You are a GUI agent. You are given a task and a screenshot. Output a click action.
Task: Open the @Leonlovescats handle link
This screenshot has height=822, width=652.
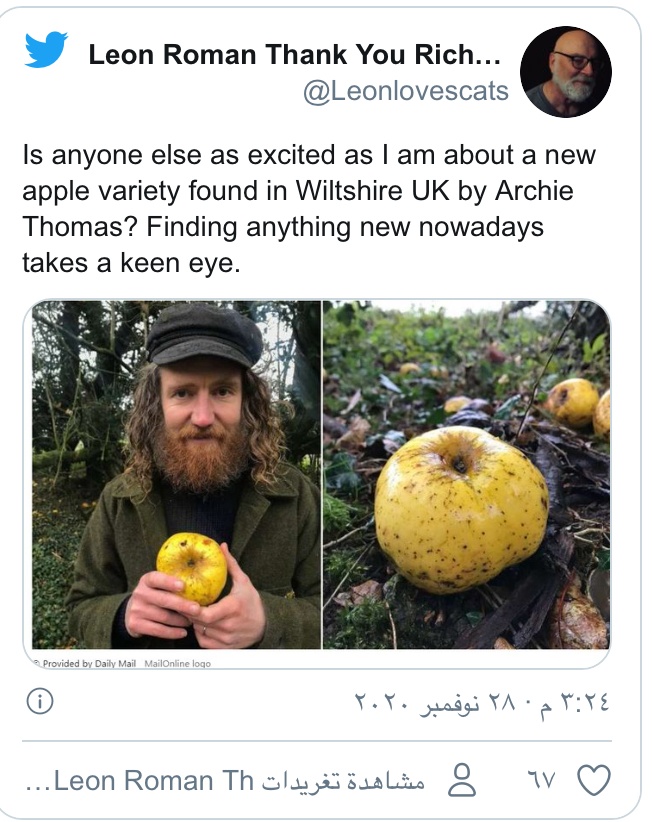[406, 91]
